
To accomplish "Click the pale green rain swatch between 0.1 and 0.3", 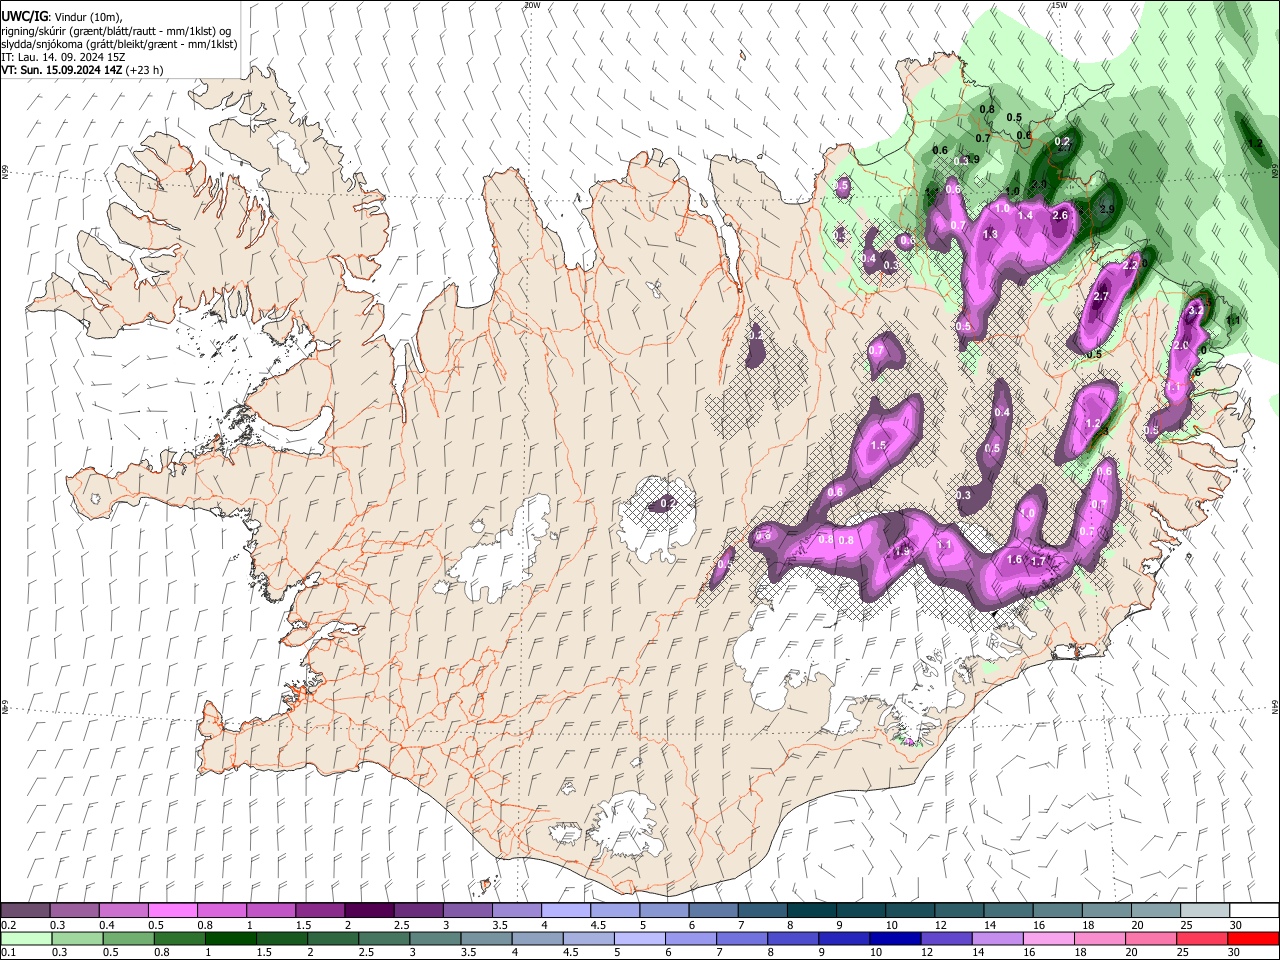I will [x=26, y=939].
